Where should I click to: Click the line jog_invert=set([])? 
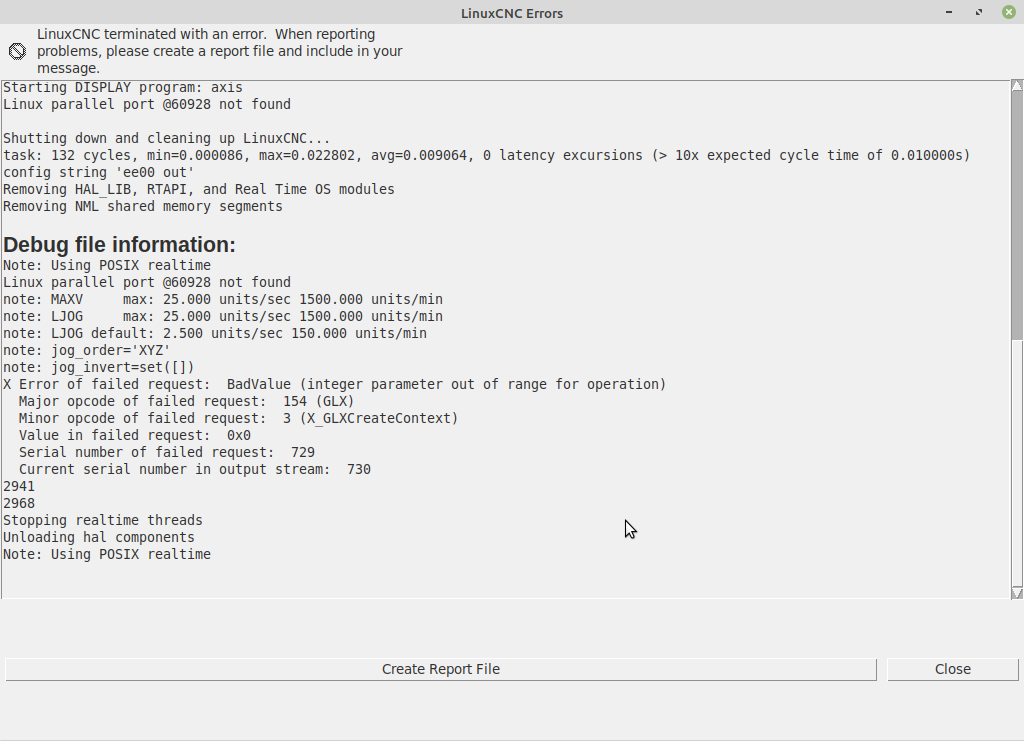(99, 367)
